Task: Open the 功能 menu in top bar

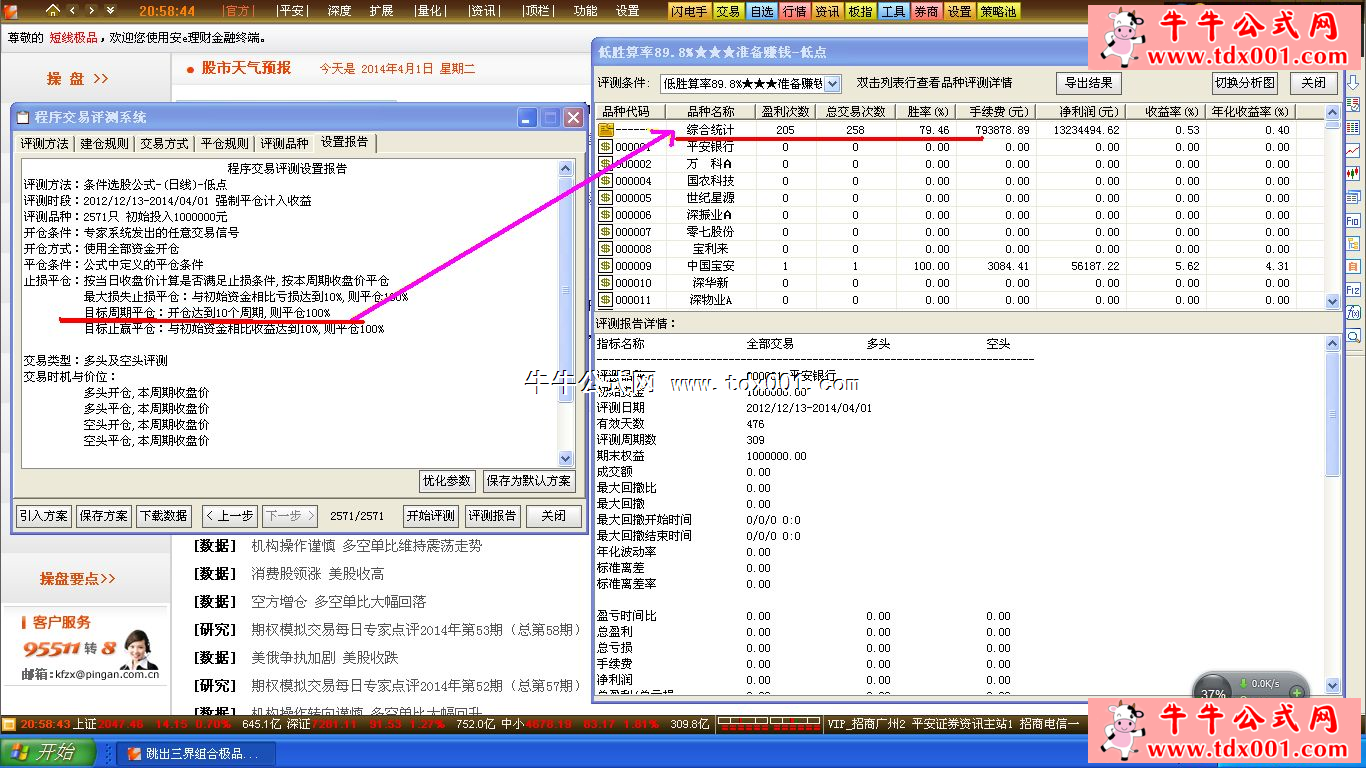Action: [586, 11]
